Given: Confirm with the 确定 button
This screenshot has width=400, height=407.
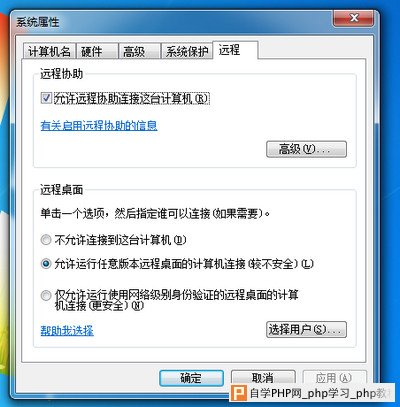Looking at the screenshot, I should pyautogui.click(x=191, y=378).
